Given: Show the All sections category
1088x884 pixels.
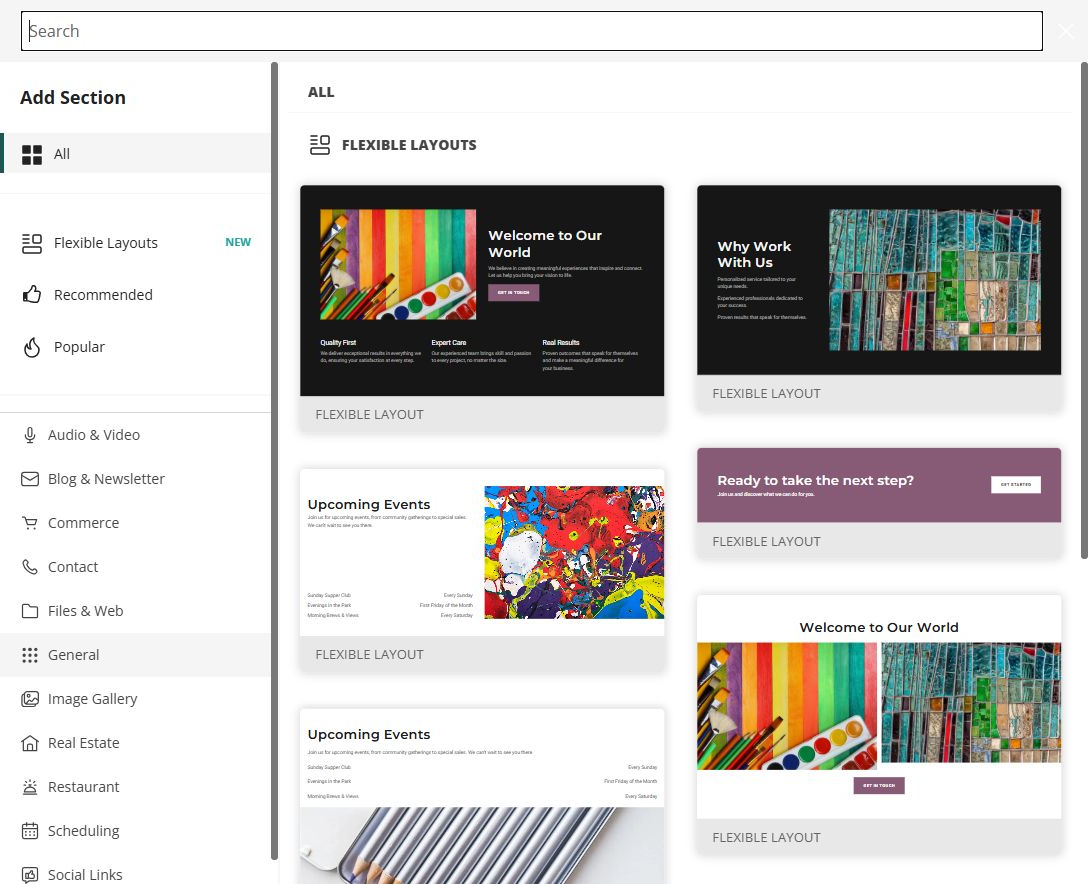Looking at the screenshot, I should coord(136,153).
